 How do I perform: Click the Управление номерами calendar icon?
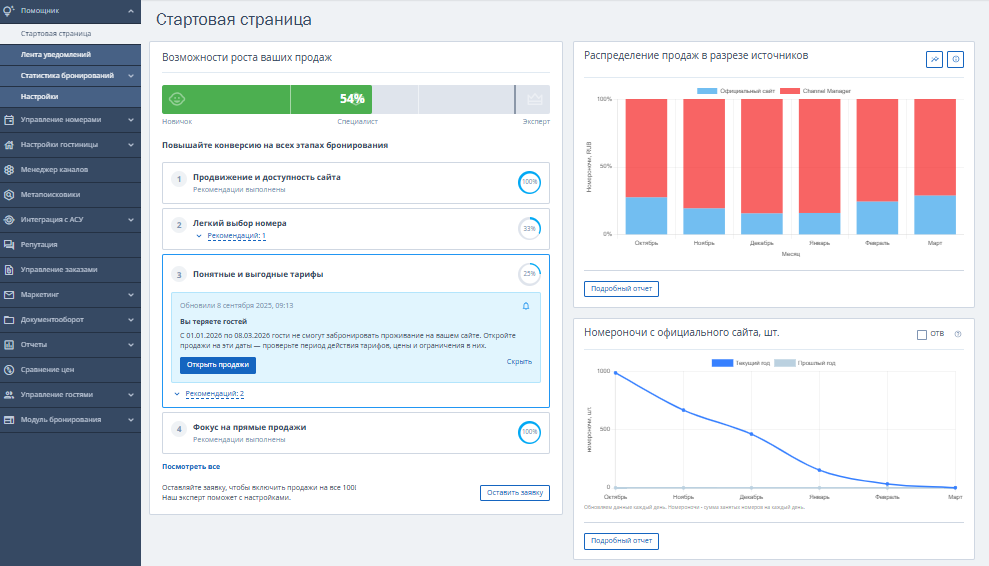[x=9, y=119]
